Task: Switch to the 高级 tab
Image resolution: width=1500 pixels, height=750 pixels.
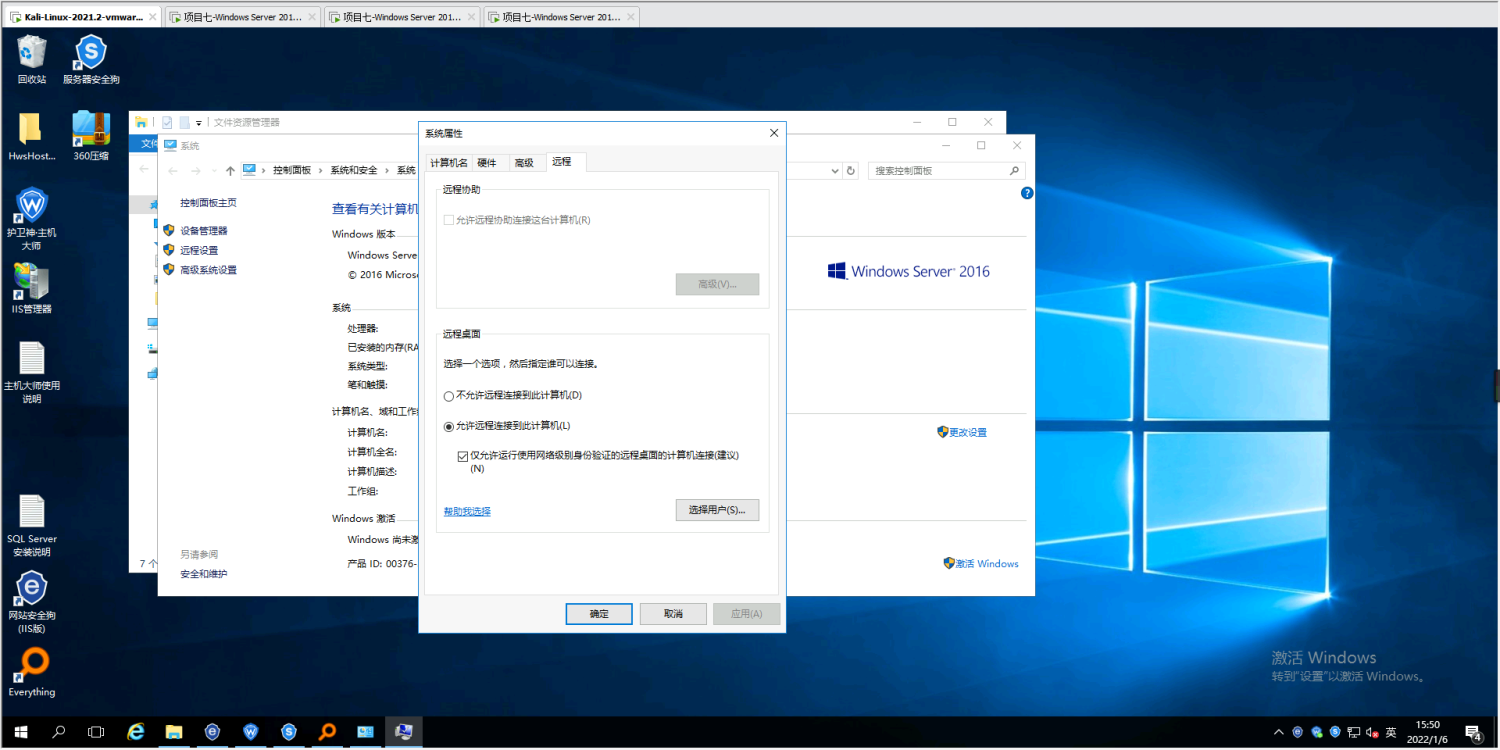Action: 524,163
